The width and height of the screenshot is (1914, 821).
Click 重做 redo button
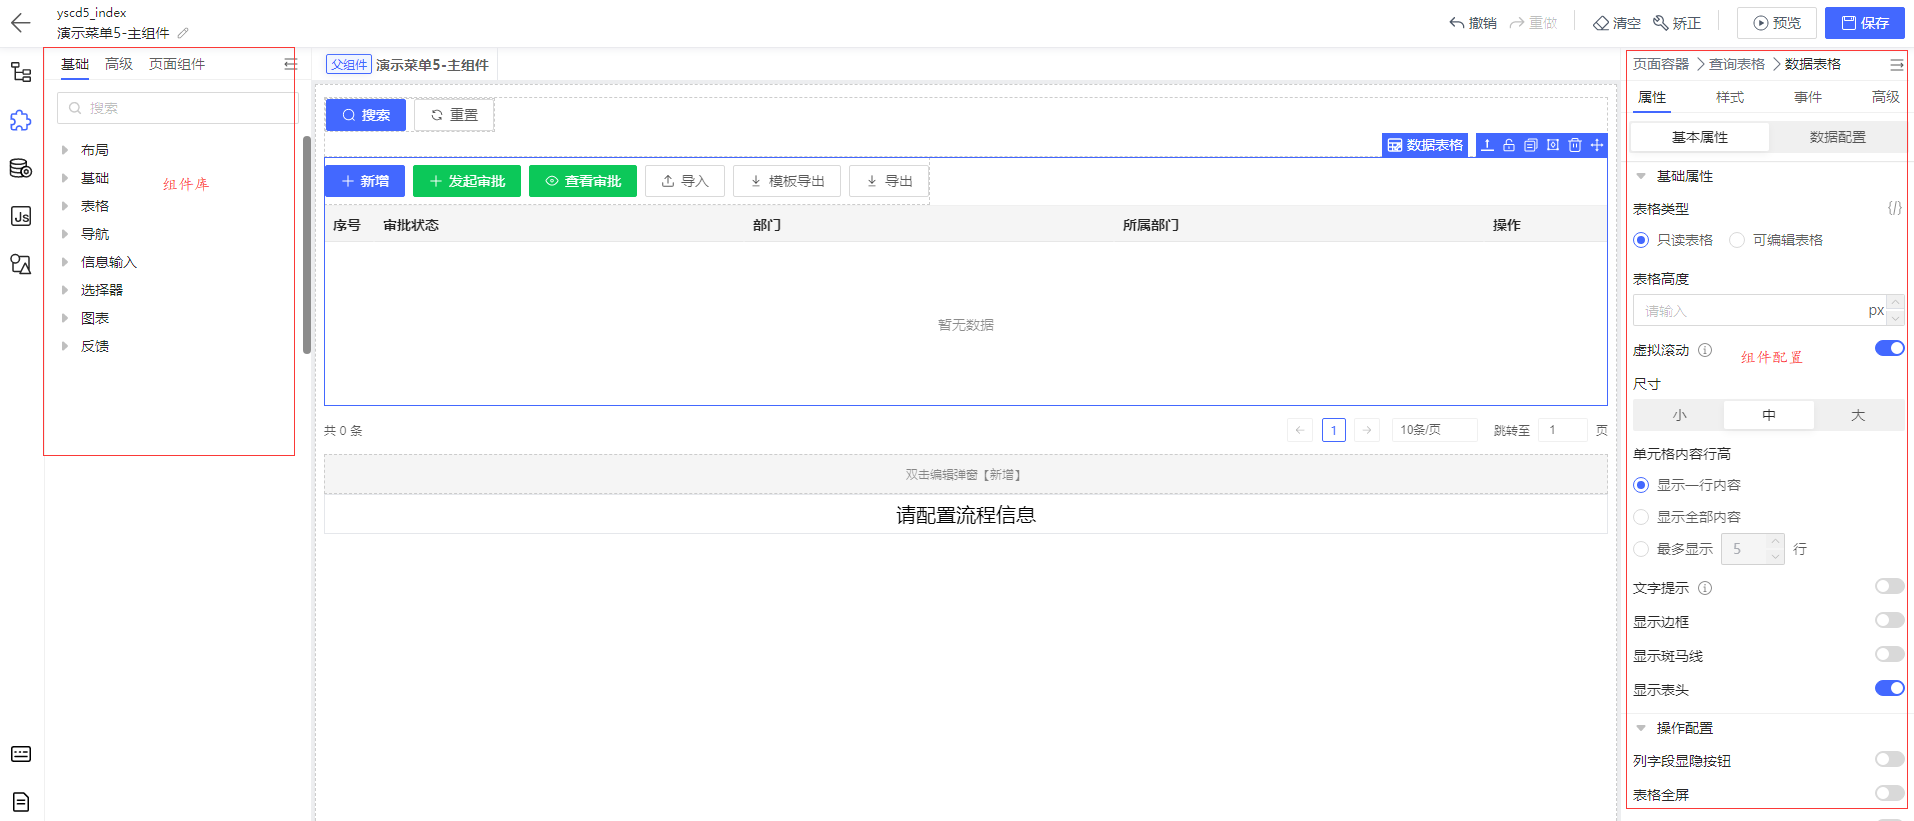tap(1533, 23)
